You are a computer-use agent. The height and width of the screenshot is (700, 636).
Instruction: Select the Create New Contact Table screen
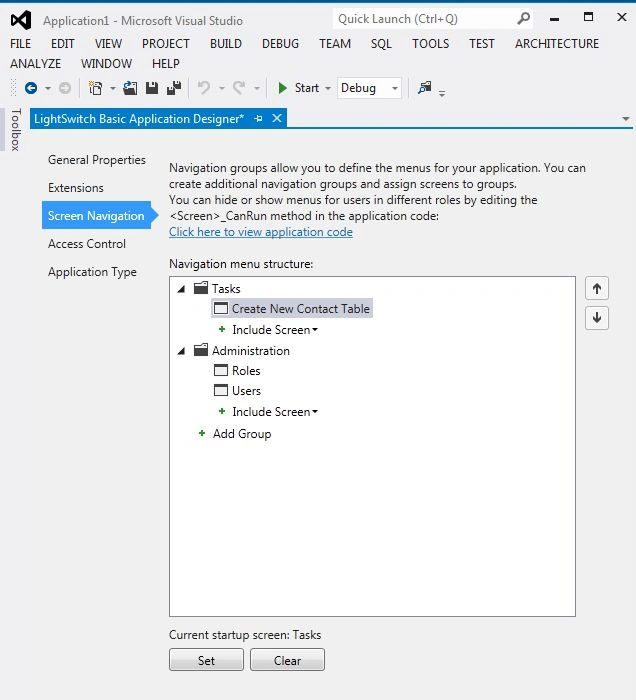[x=292, y=308]
